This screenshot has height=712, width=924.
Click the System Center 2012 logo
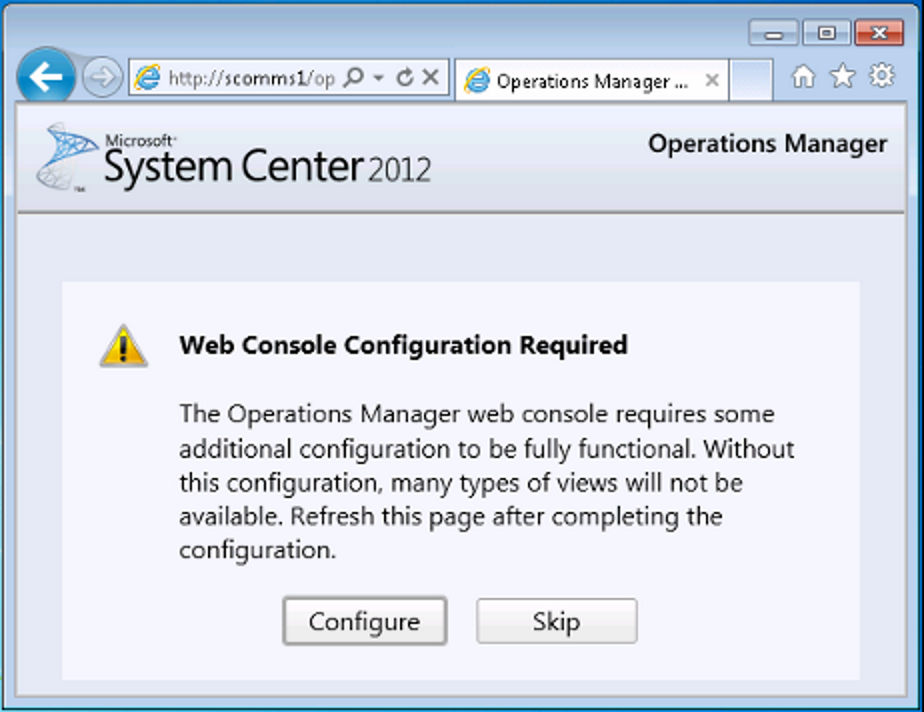pos(234,158)
